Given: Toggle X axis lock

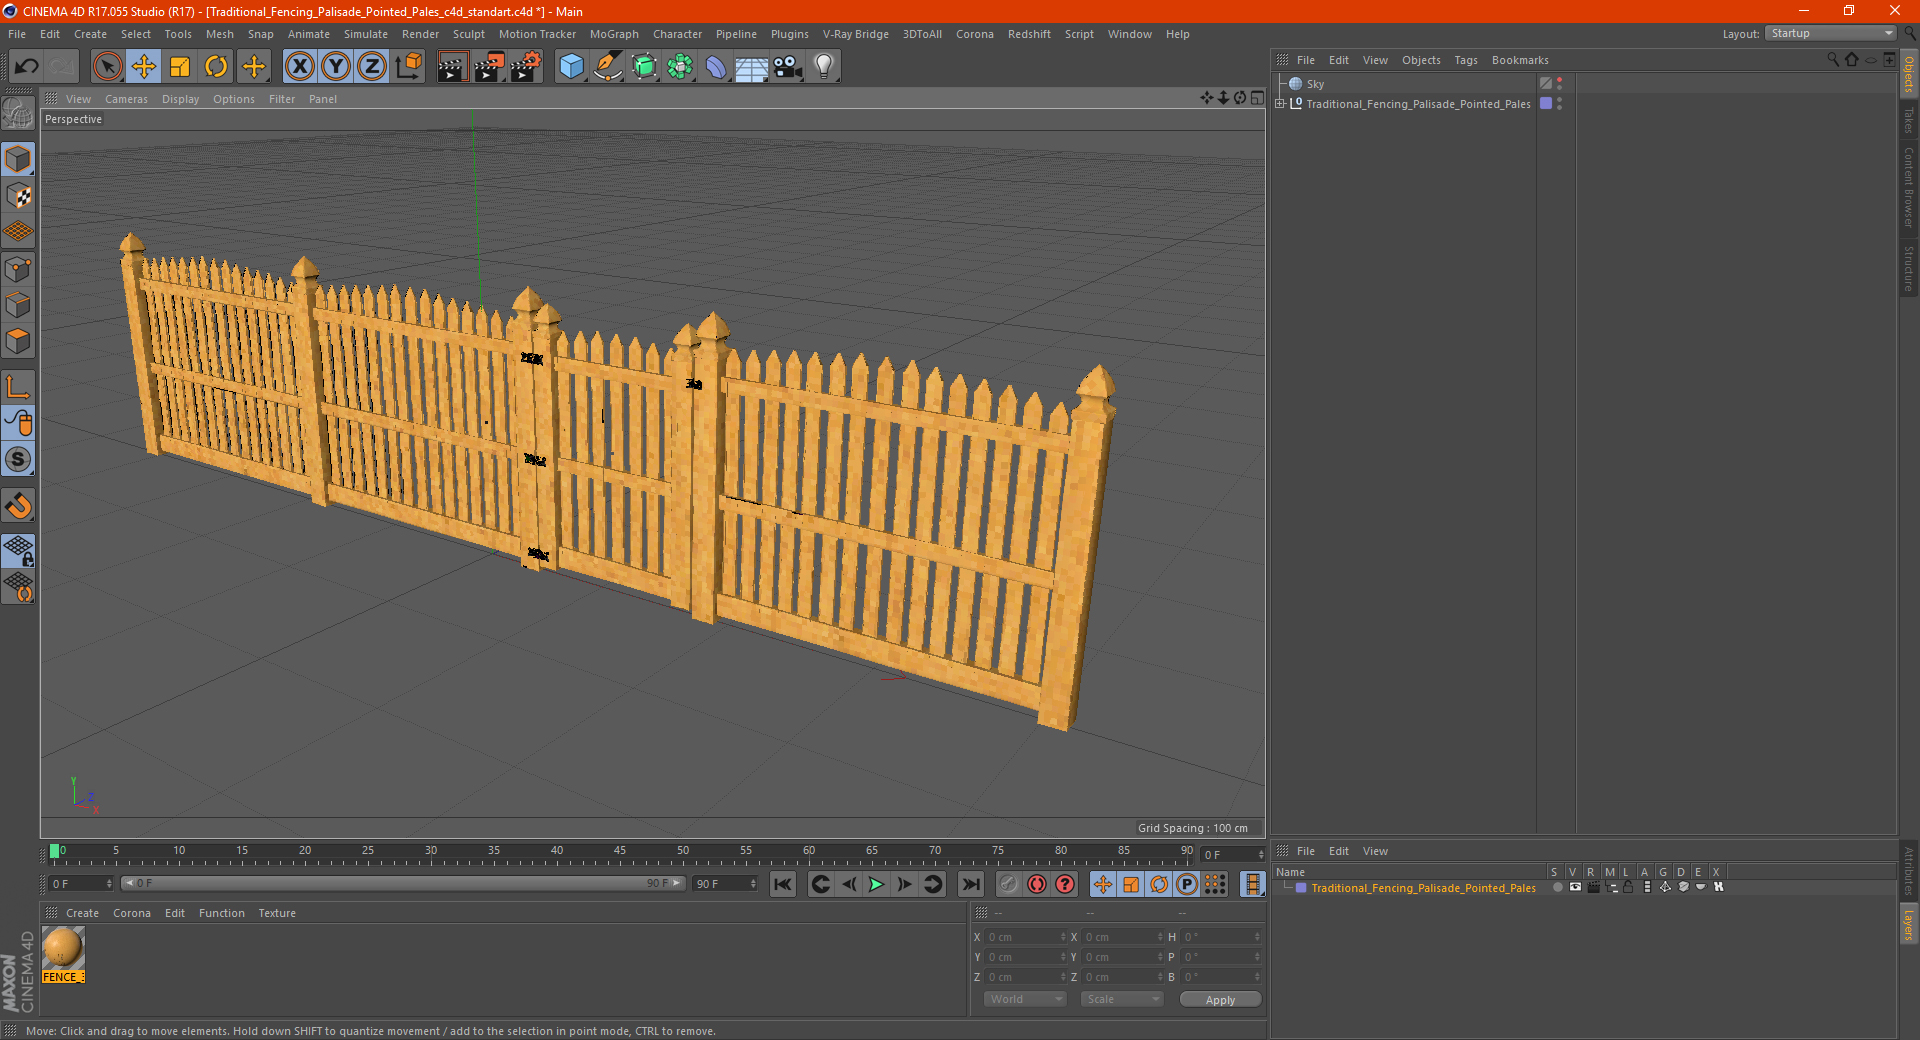Looking at the screenshot, I should 299,67.
